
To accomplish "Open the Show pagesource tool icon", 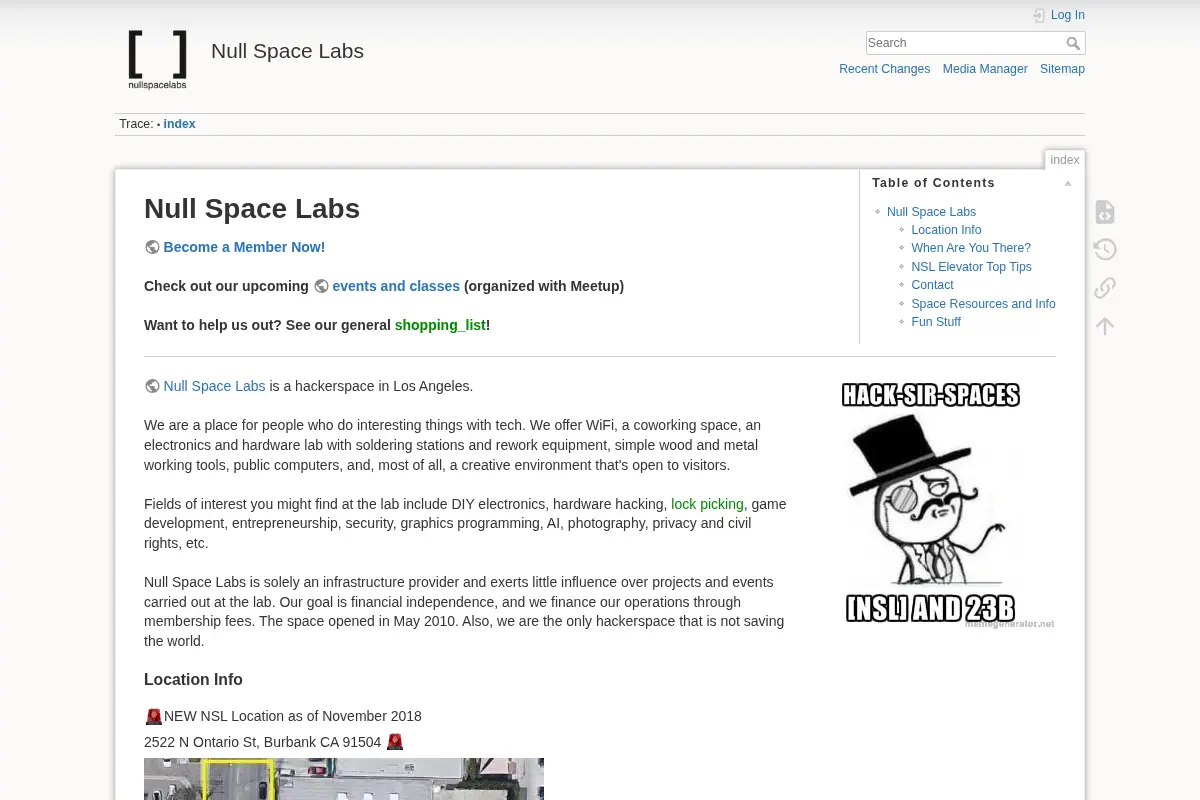I will (1104, 212).
